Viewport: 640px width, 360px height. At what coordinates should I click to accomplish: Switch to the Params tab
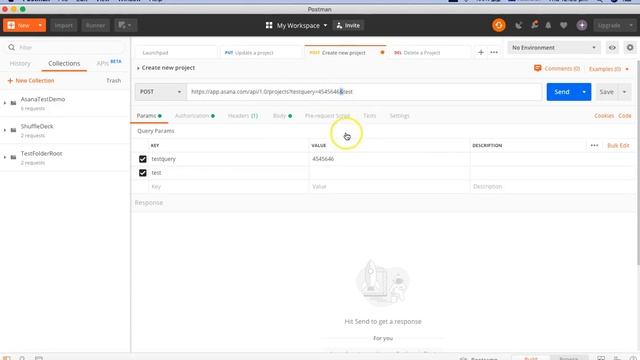tap(149, 116)
